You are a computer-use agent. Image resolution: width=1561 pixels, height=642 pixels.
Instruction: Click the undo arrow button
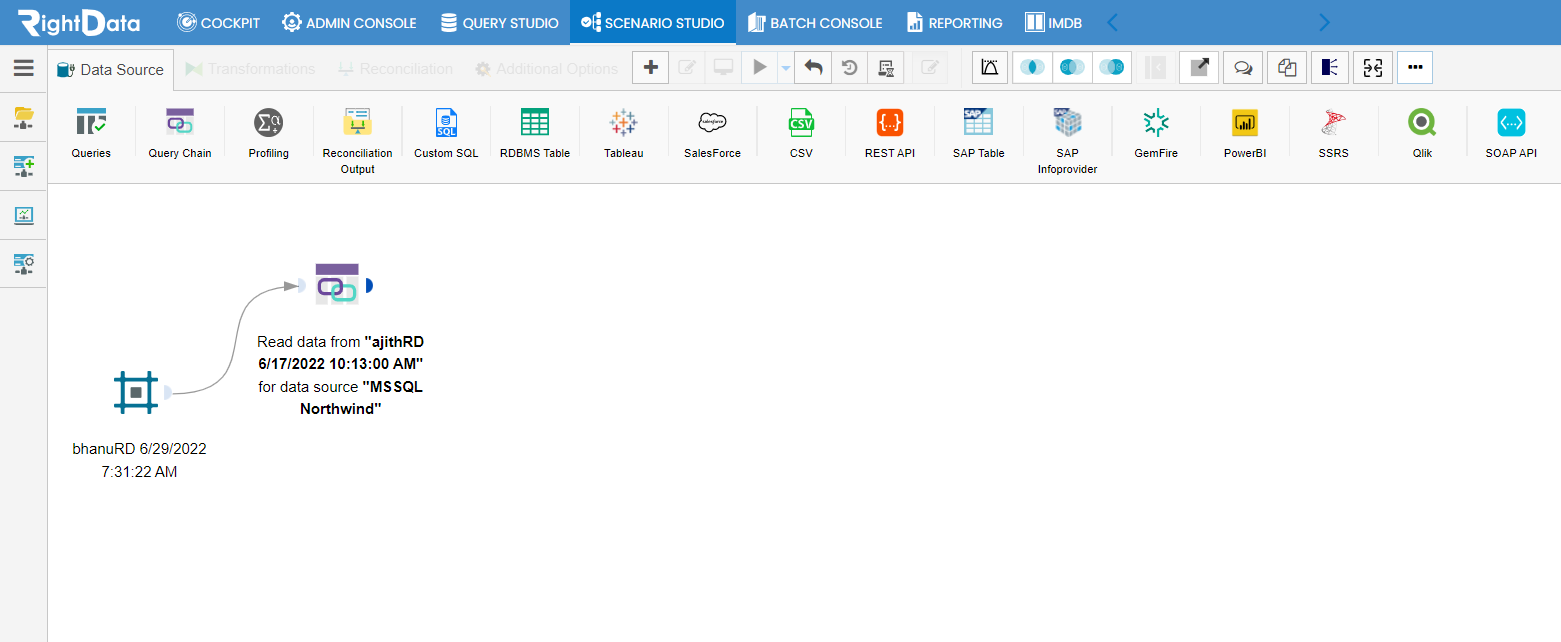(x=814, y=68)
